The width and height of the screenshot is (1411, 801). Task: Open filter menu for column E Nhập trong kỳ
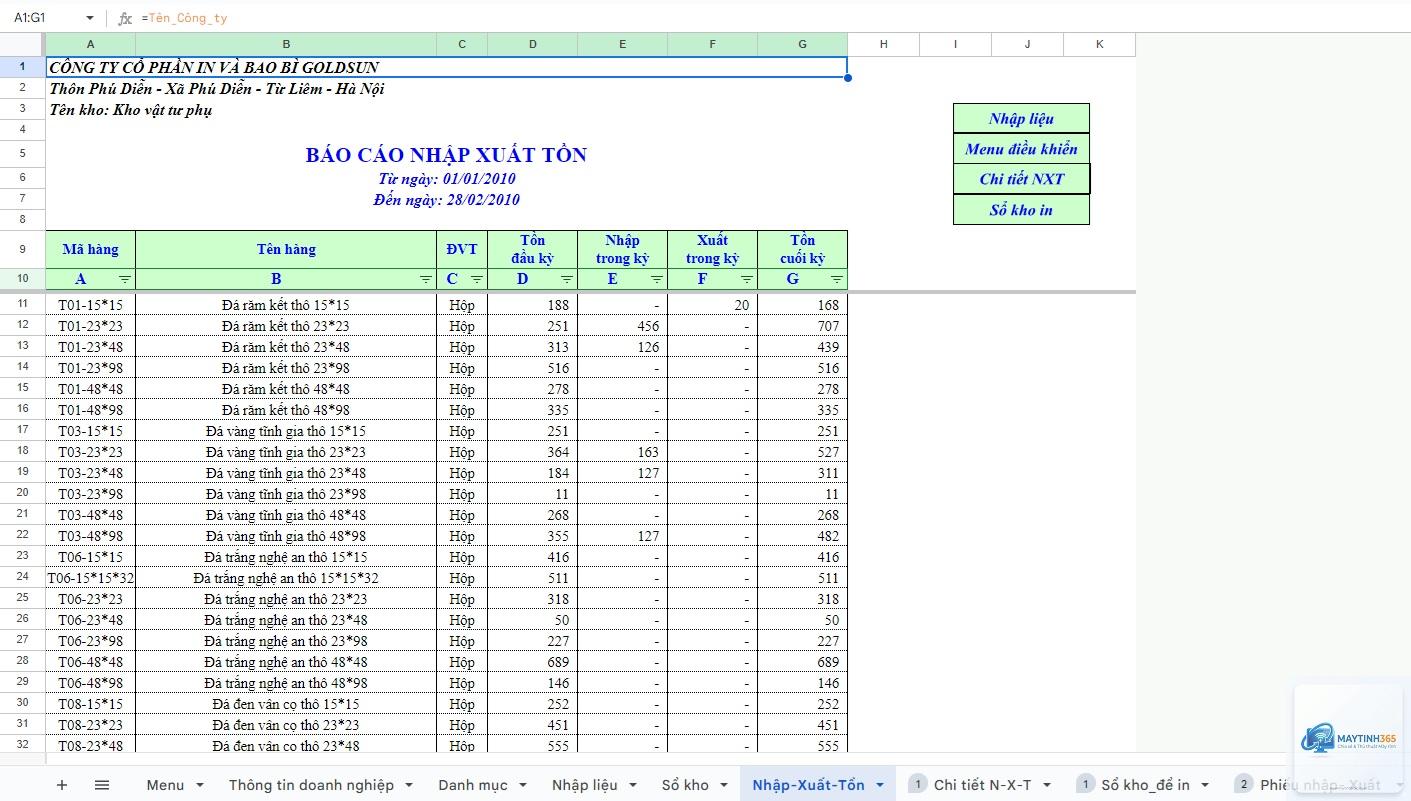point(657,280)
